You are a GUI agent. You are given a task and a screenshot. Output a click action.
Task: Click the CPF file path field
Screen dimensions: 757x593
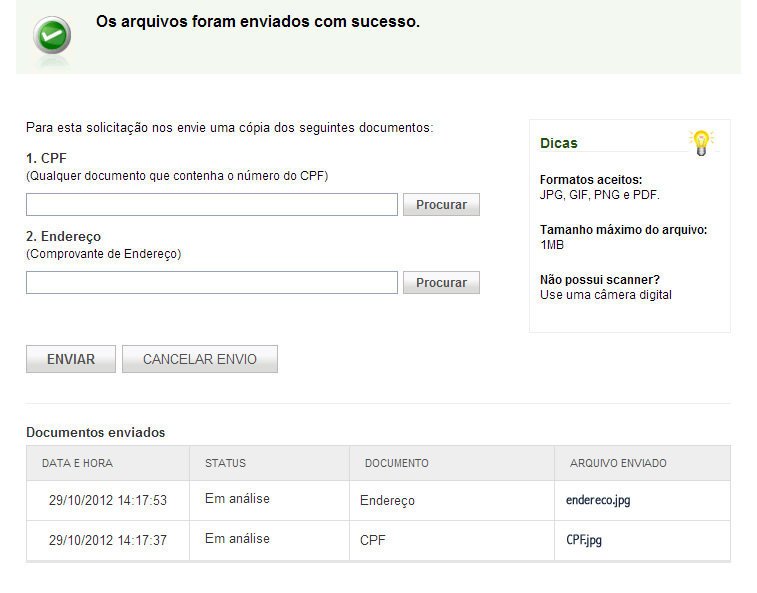click(x=212, y=205)
